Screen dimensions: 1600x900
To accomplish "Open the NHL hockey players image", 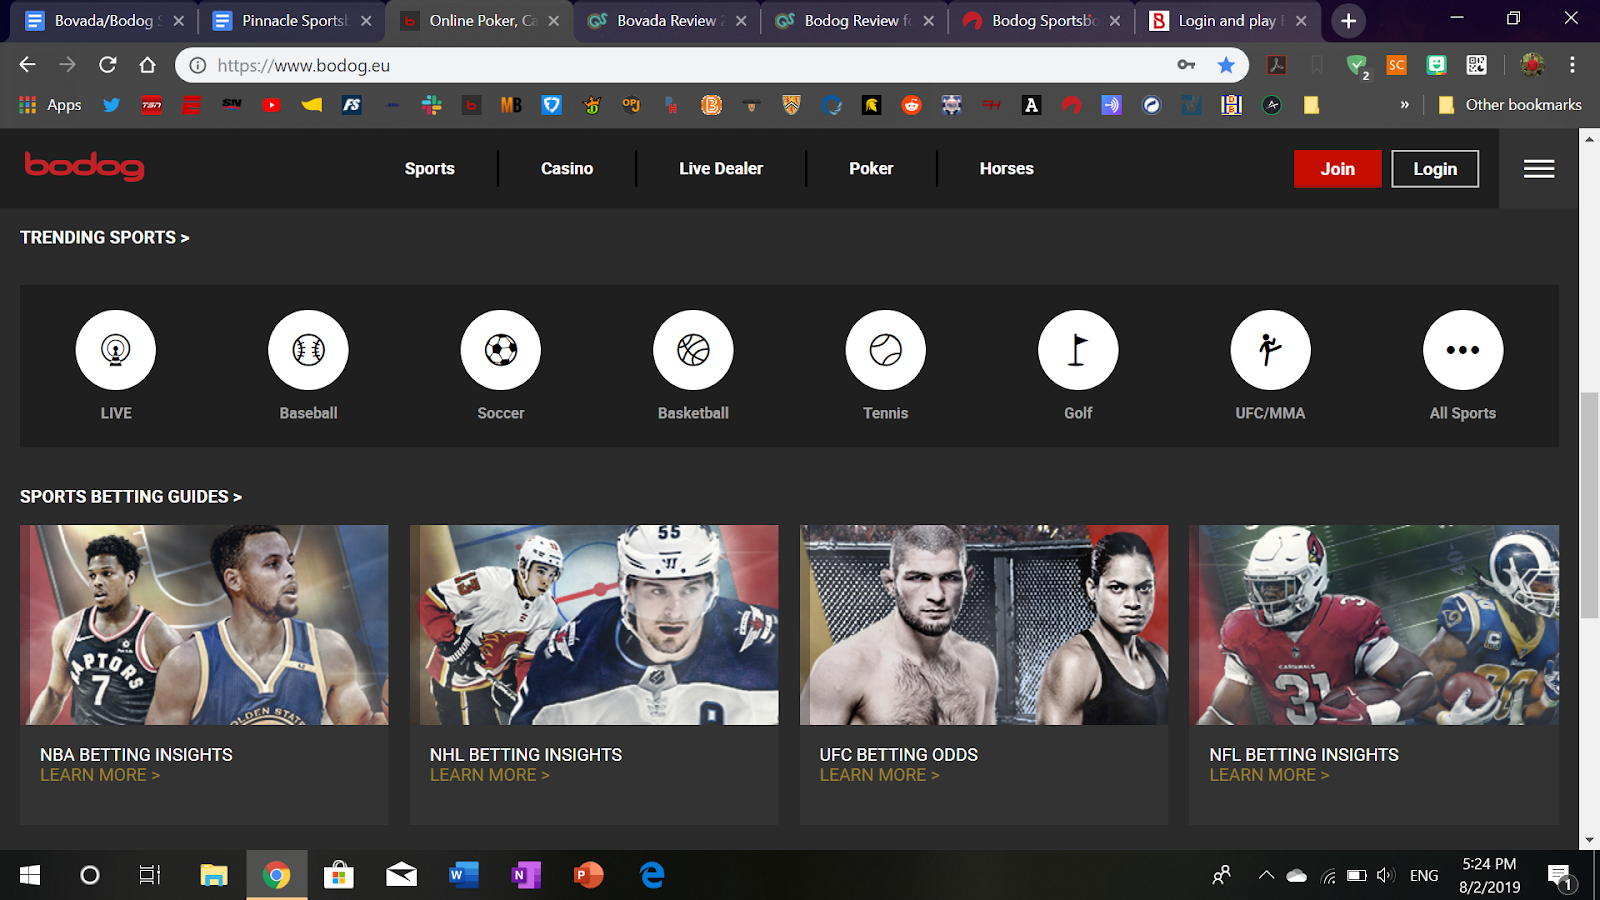I will [x=594, y=625].
